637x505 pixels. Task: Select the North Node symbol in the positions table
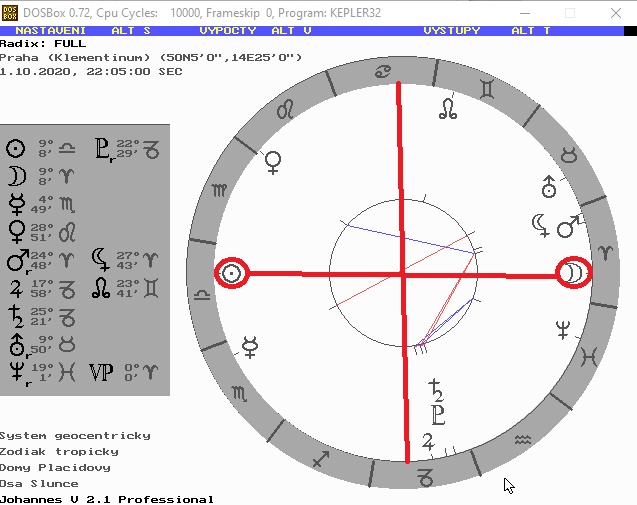101,288
